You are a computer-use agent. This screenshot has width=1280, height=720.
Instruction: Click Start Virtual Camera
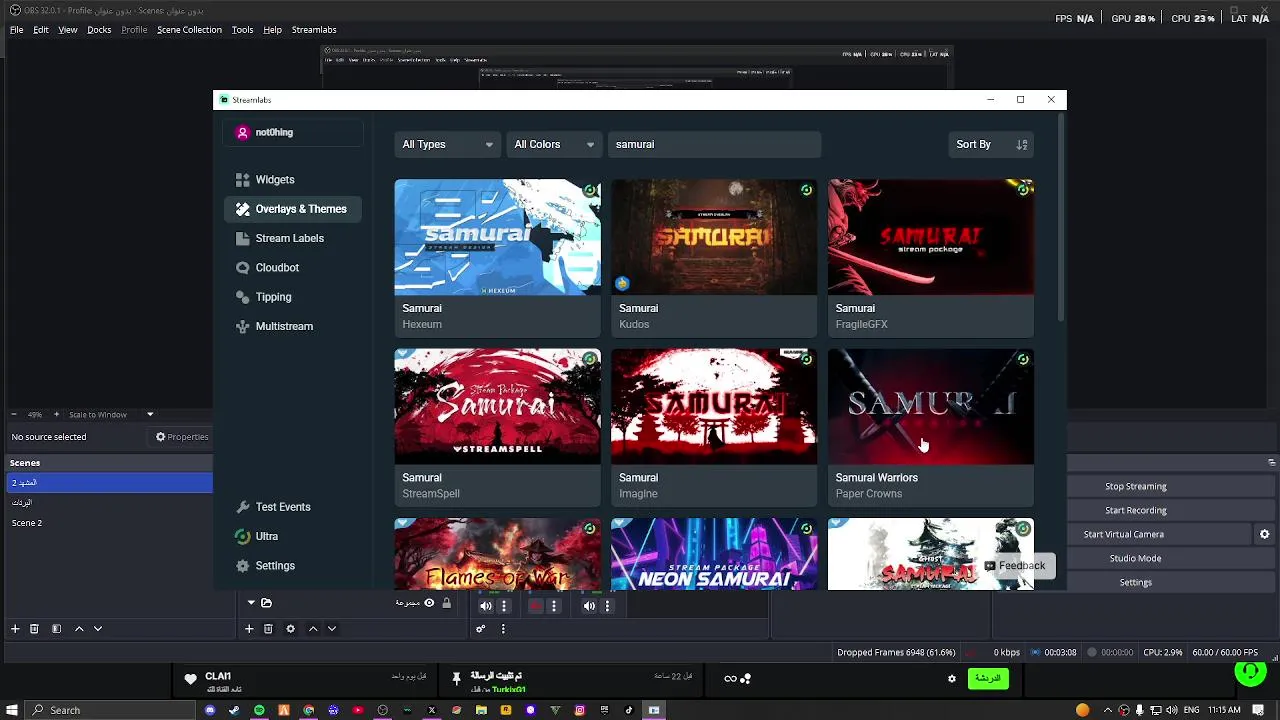click(1124, 534)
